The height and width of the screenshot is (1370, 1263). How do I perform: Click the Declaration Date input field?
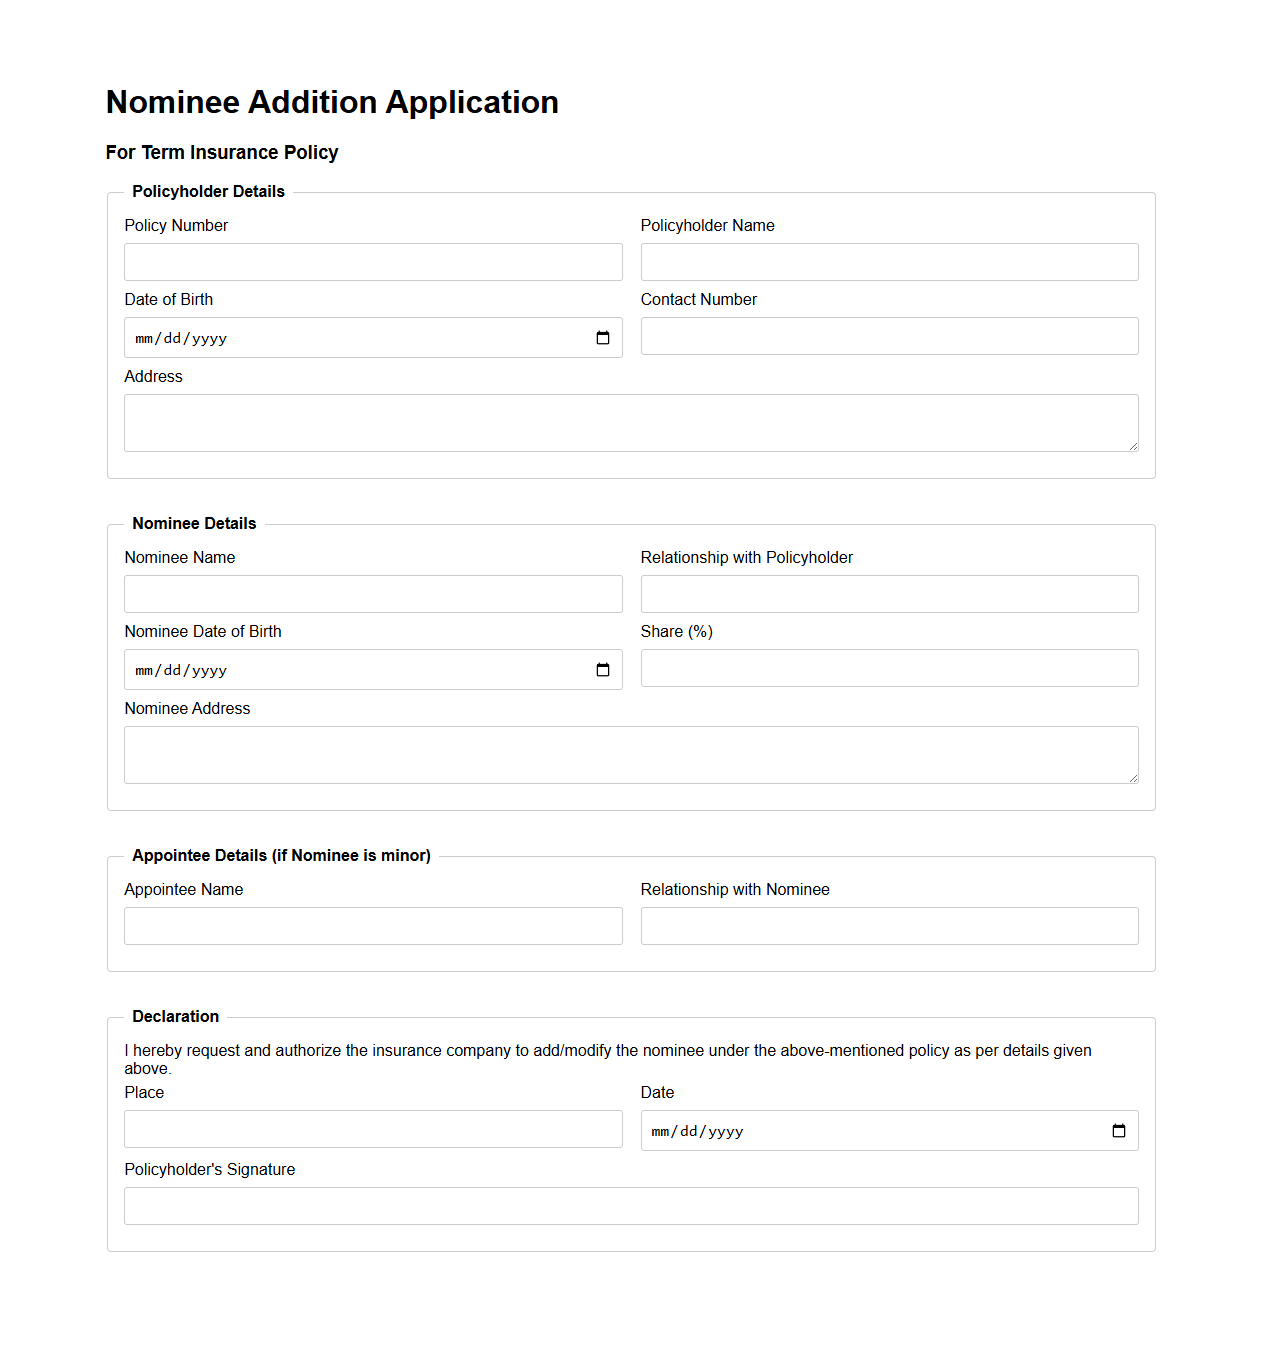(850, 1130)
